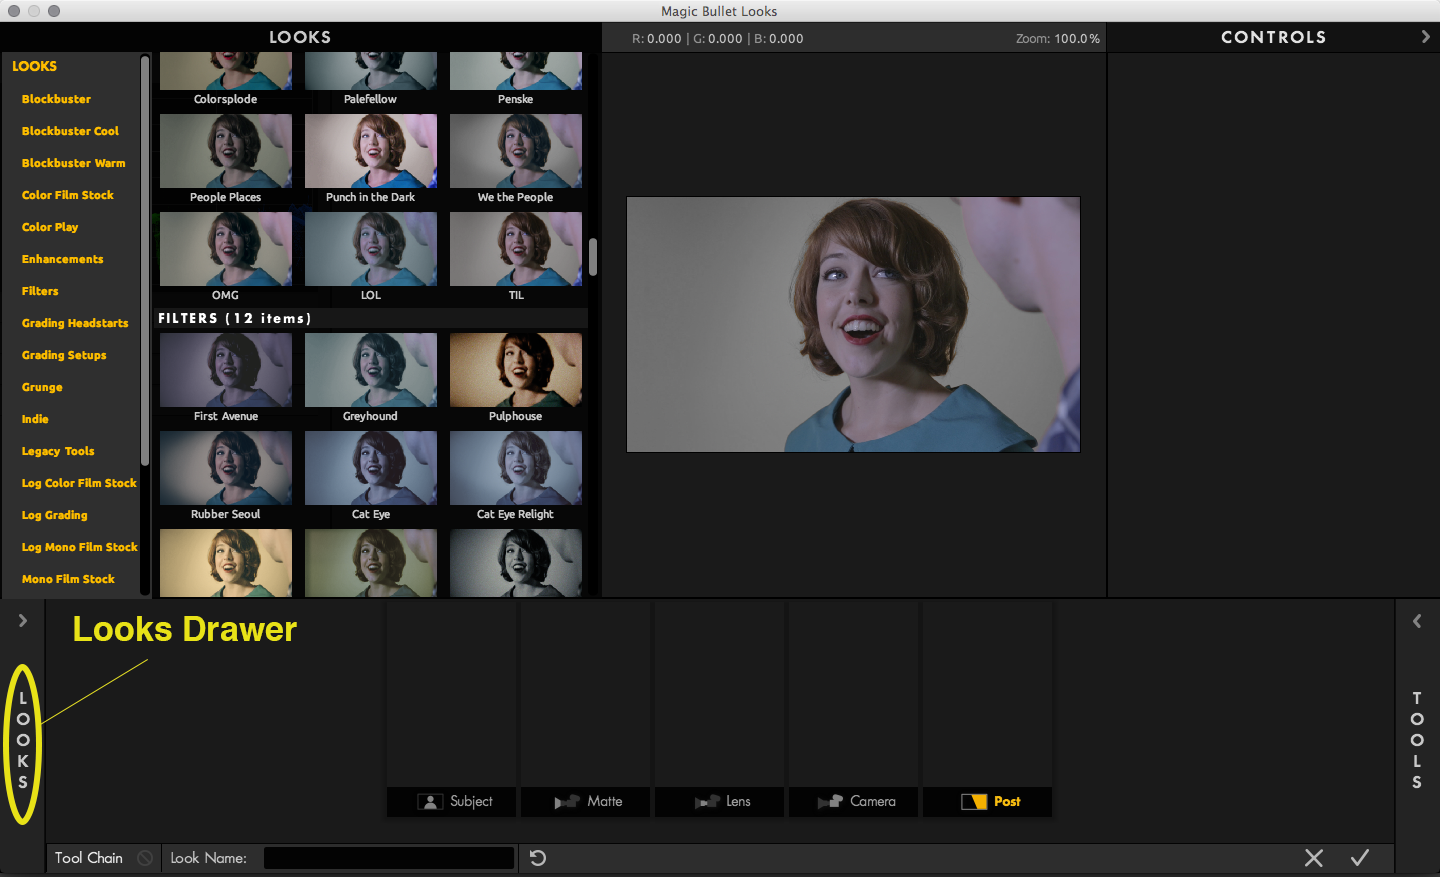Screen dimensions: 1440x877
Task: Apply the Pulphouse filter look
Action: tap(516, 370)
